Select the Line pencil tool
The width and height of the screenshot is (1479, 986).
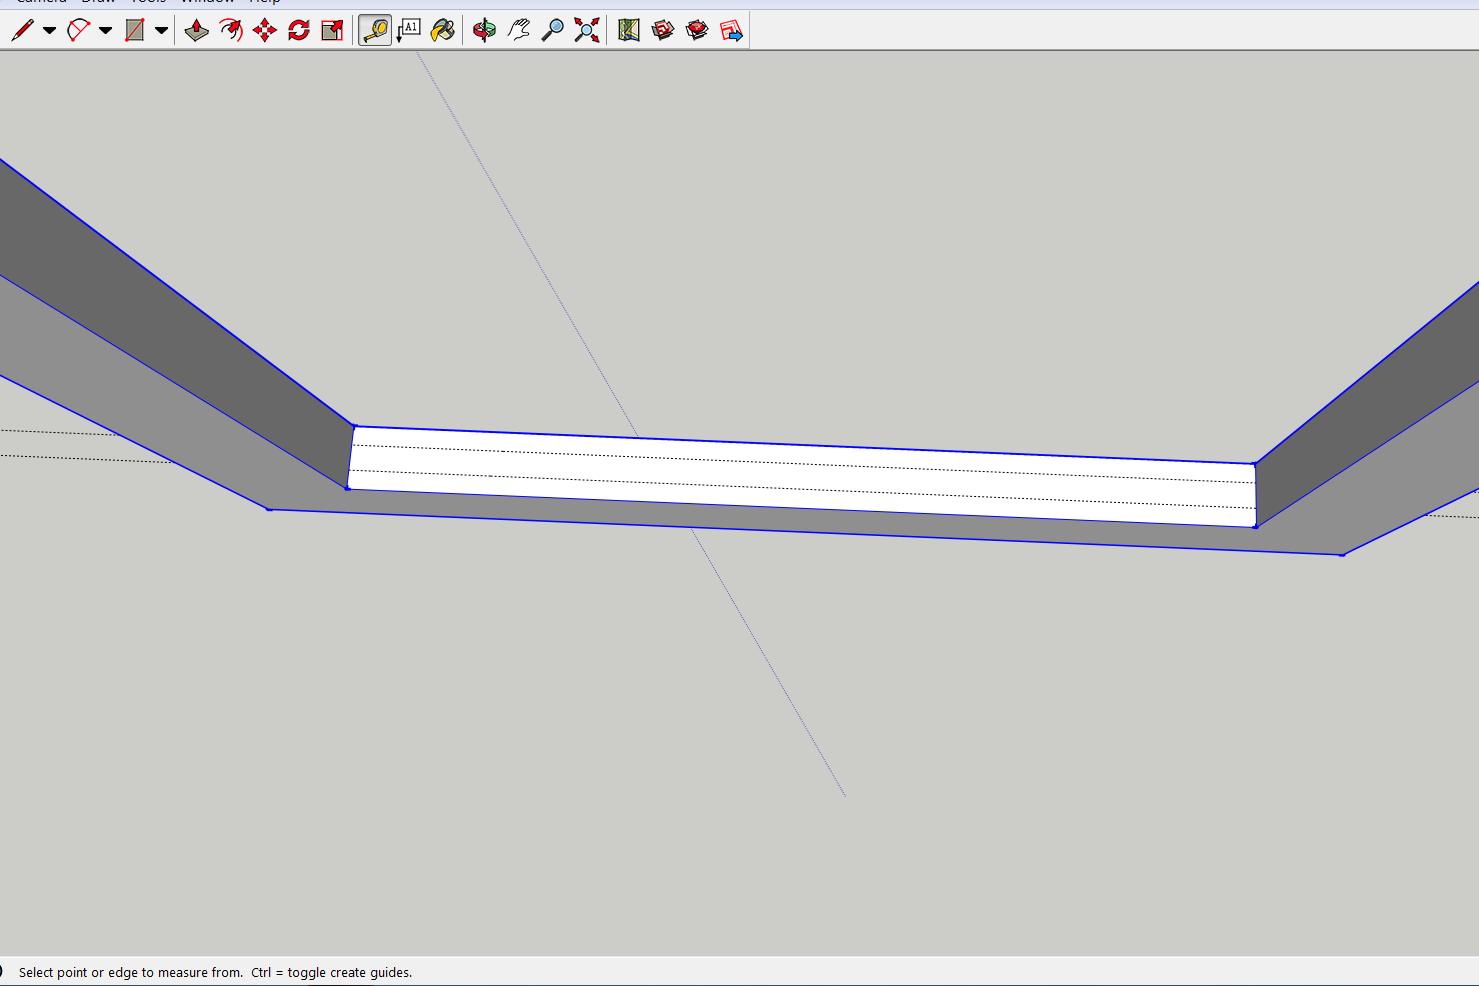click(x=22, y=30)
